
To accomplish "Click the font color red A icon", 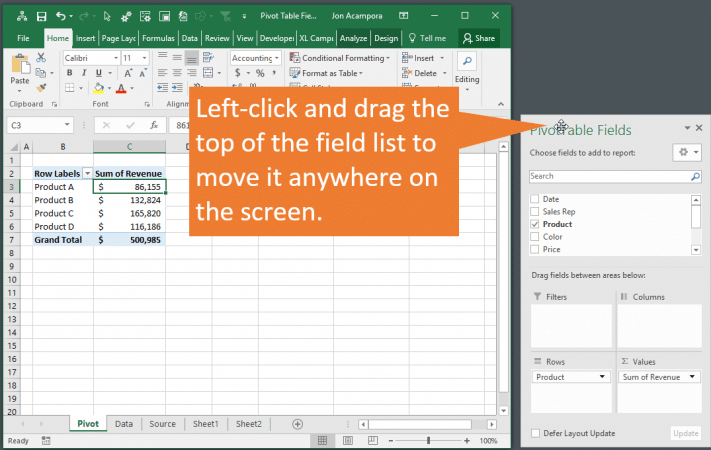I will (x=119, y=89).
